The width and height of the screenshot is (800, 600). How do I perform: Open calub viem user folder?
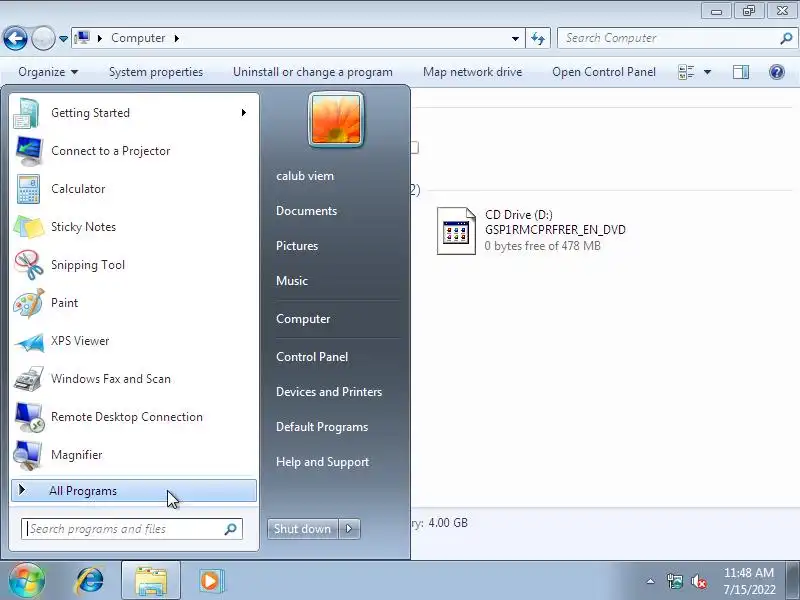[x=305, y=176]
